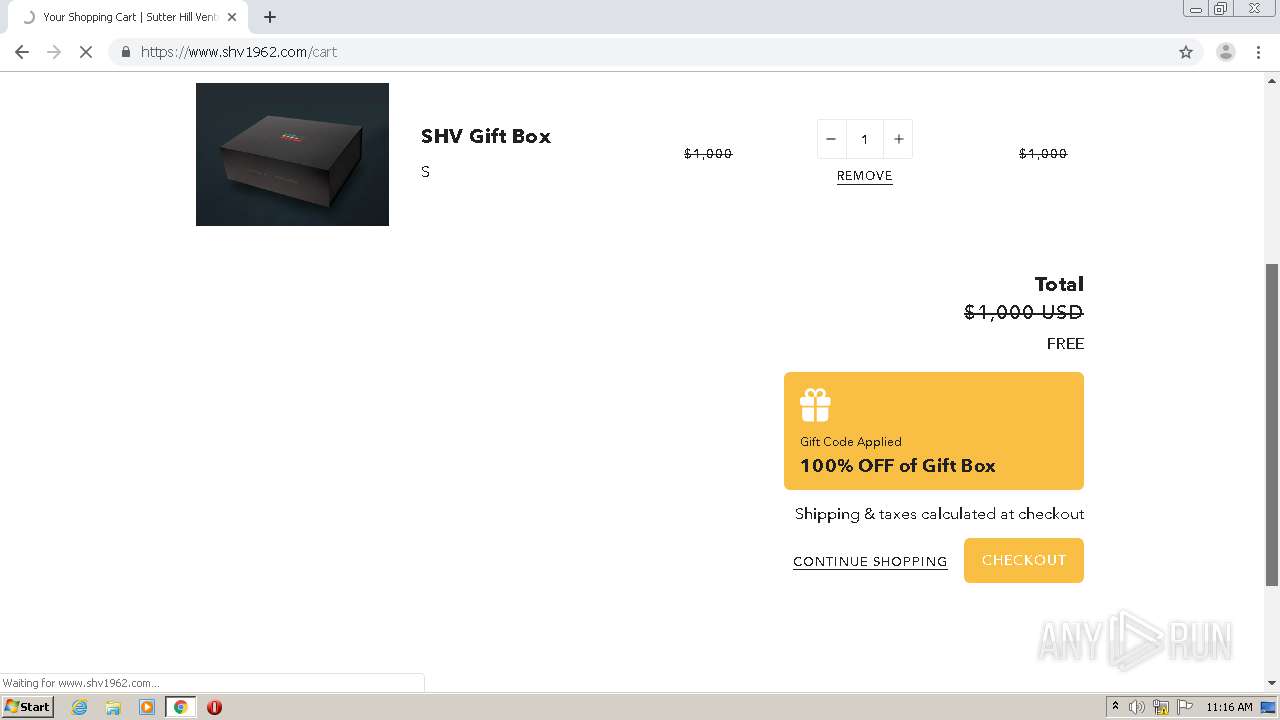Click the address bar URL
1280x720 pixels.
point(239,52)
